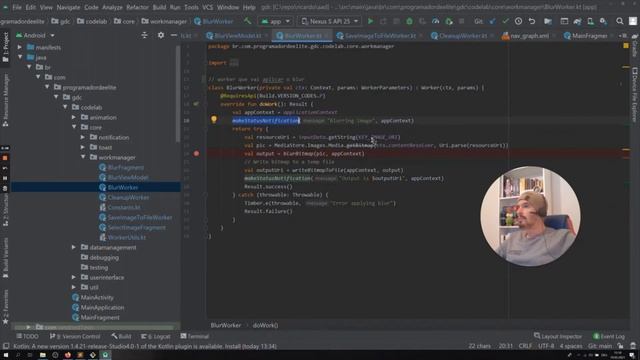Click the user account avatar icon
The width and height of the screenshot is (640, 360).
(633, 21)
